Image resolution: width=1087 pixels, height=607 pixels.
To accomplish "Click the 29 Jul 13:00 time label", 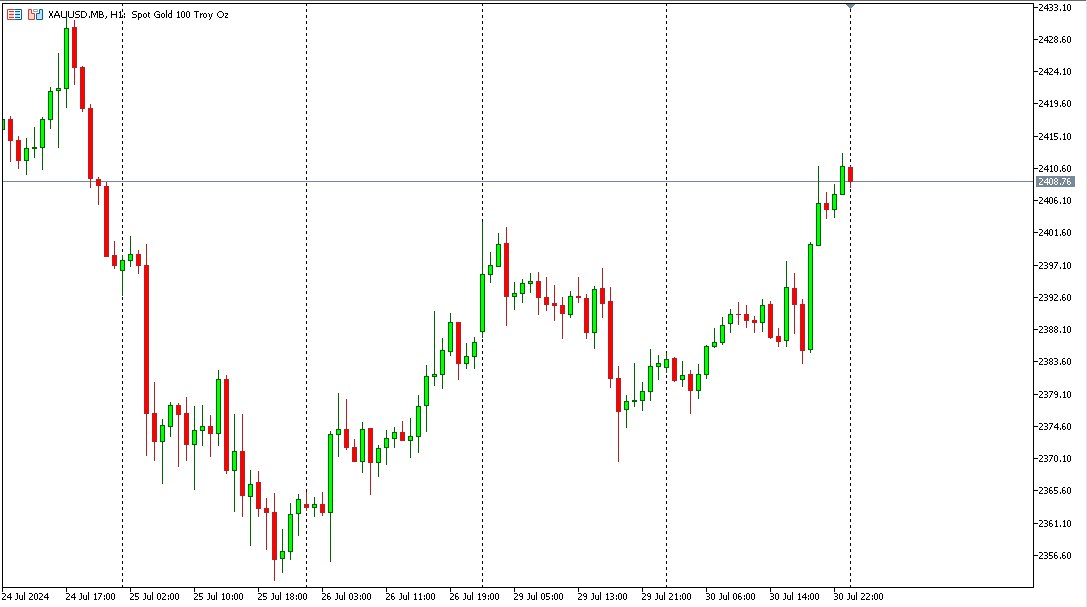I will 602,597.
